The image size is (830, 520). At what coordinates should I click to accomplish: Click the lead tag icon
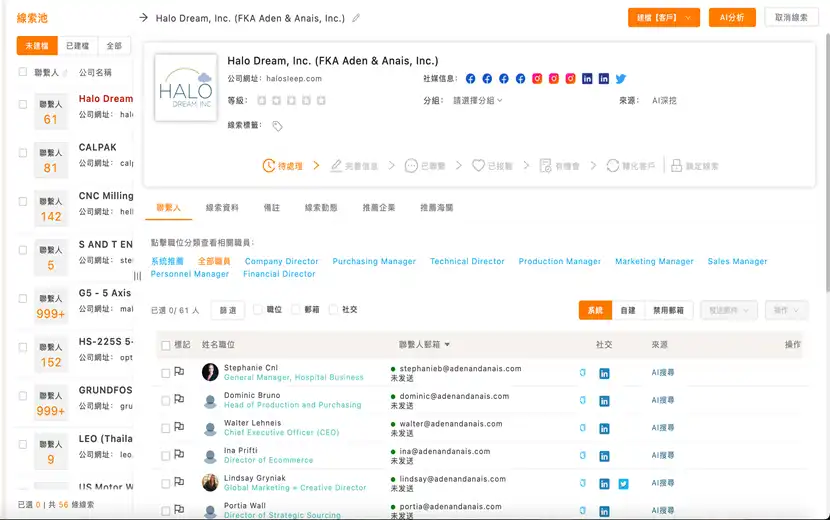coord(277,126)
